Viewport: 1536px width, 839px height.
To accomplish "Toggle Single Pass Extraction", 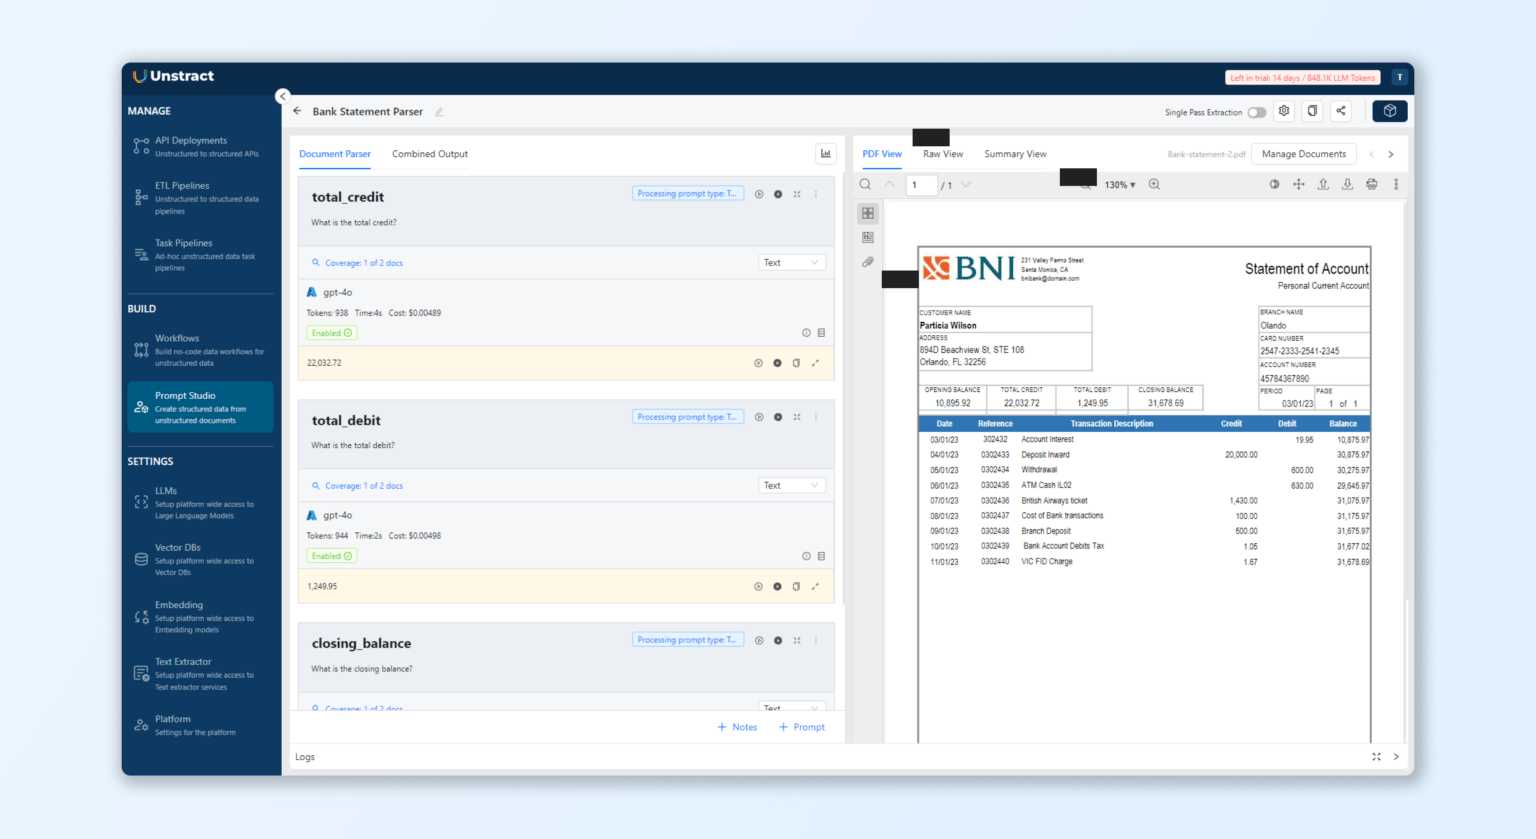I will click(x=1258, y=112).
